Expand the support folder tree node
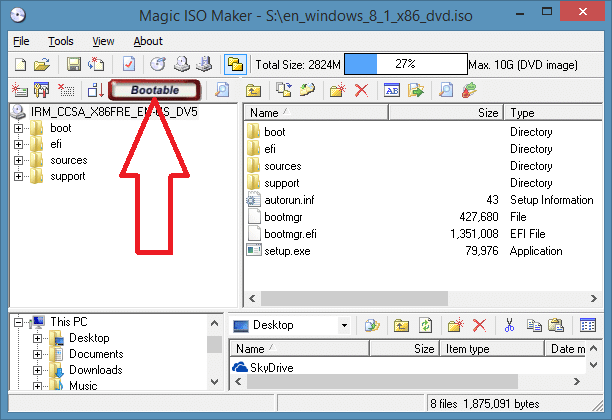Screen dimensions: 612x420 [18, 176]
